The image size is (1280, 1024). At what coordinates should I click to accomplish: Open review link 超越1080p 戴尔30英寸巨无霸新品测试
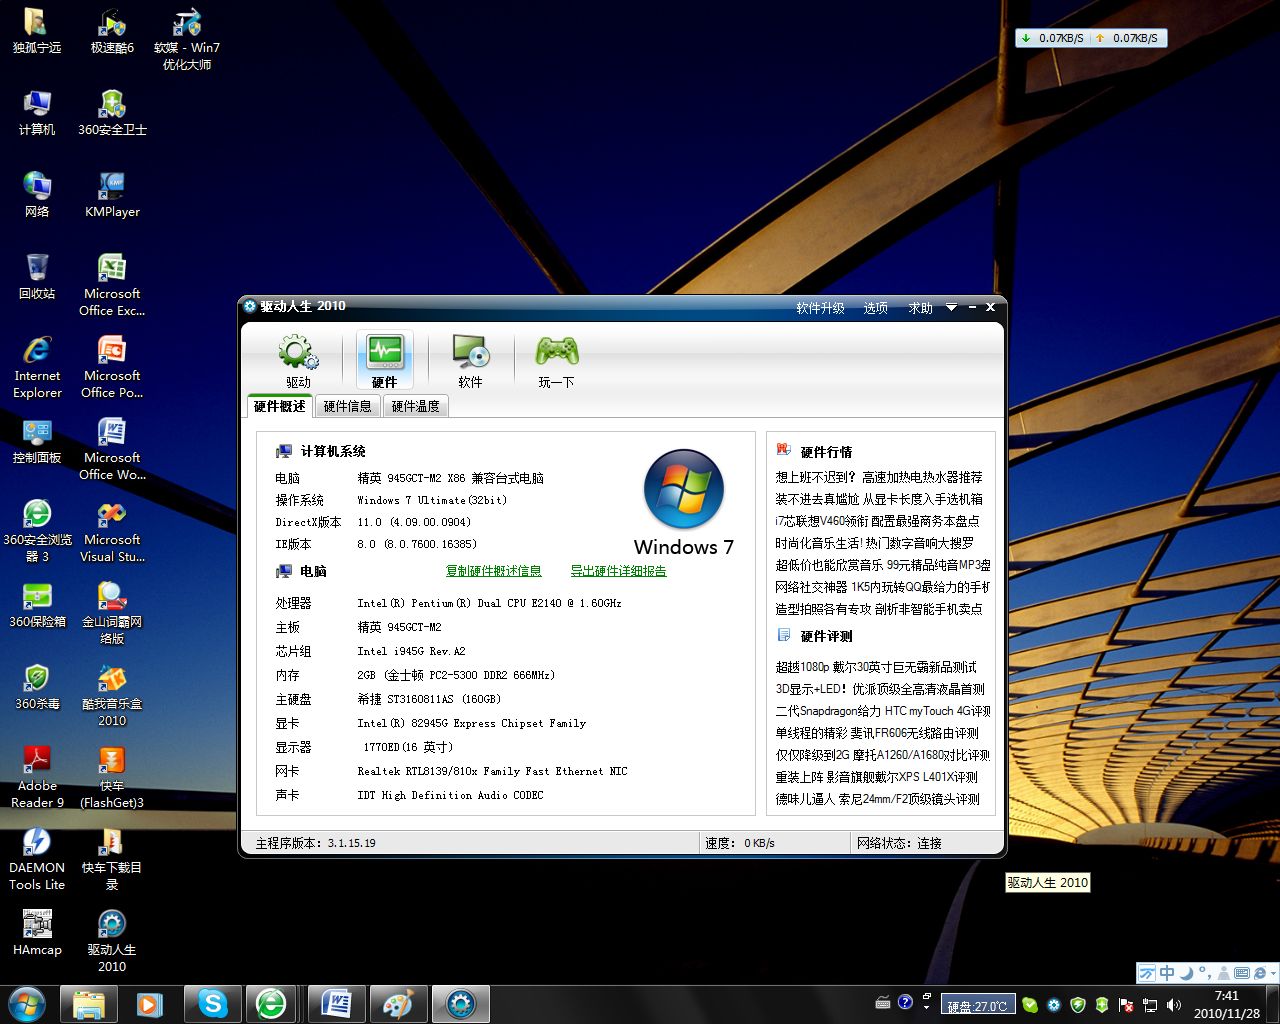tap(876, 667)
